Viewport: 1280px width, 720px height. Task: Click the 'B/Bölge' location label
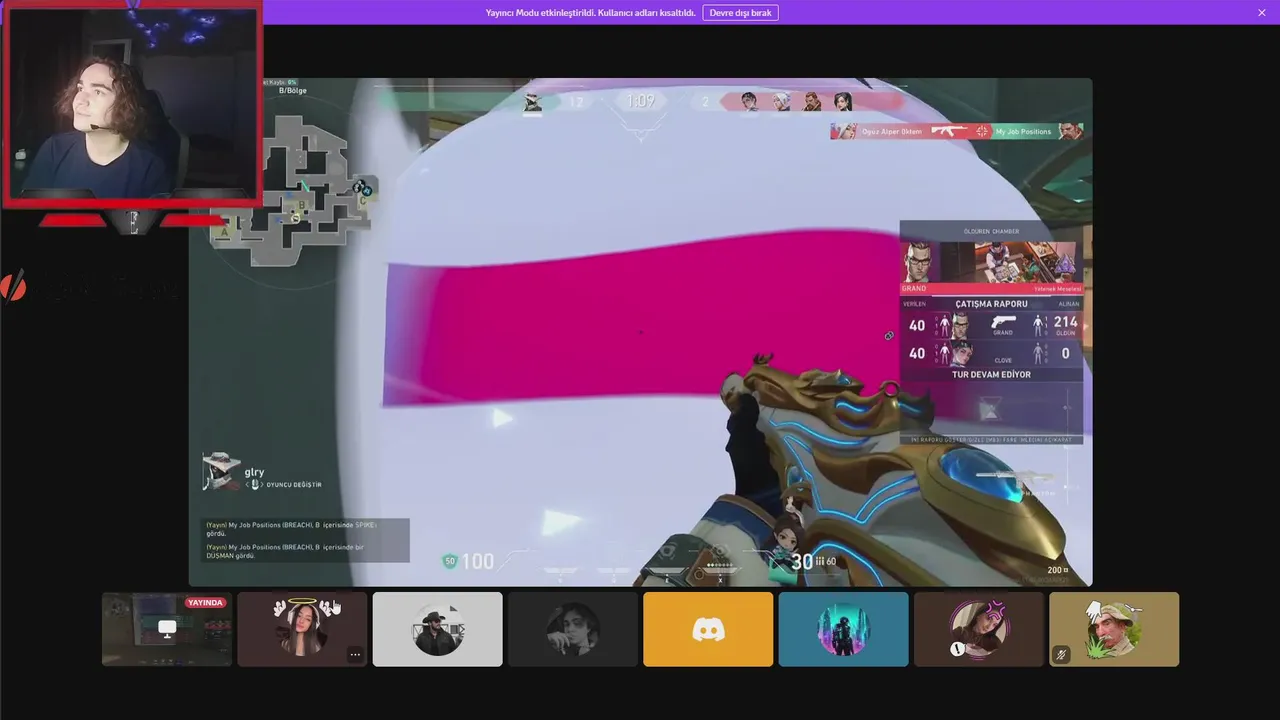[292, 91]
